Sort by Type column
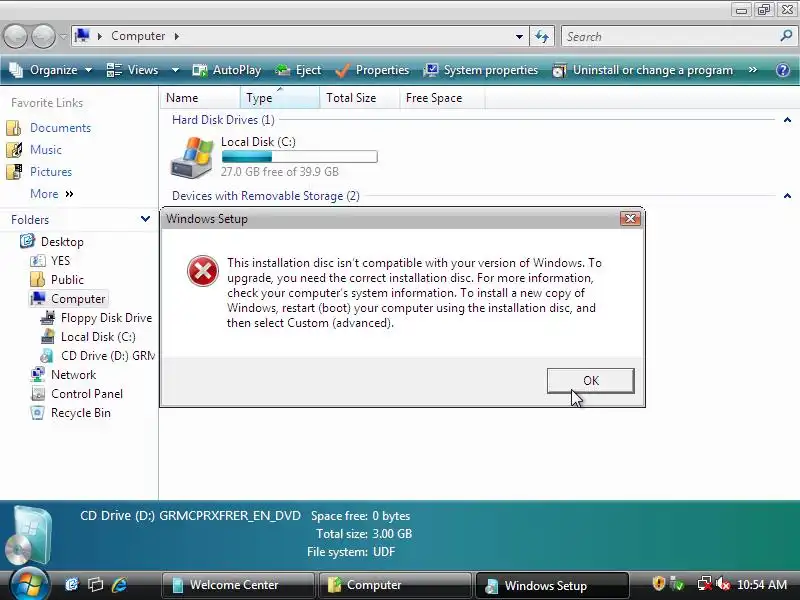 click(280, 97)
